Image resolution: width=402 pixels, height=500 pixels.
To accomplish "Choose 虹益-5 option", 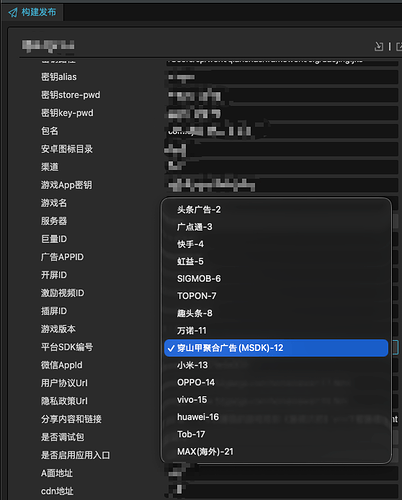I will 276,261.
